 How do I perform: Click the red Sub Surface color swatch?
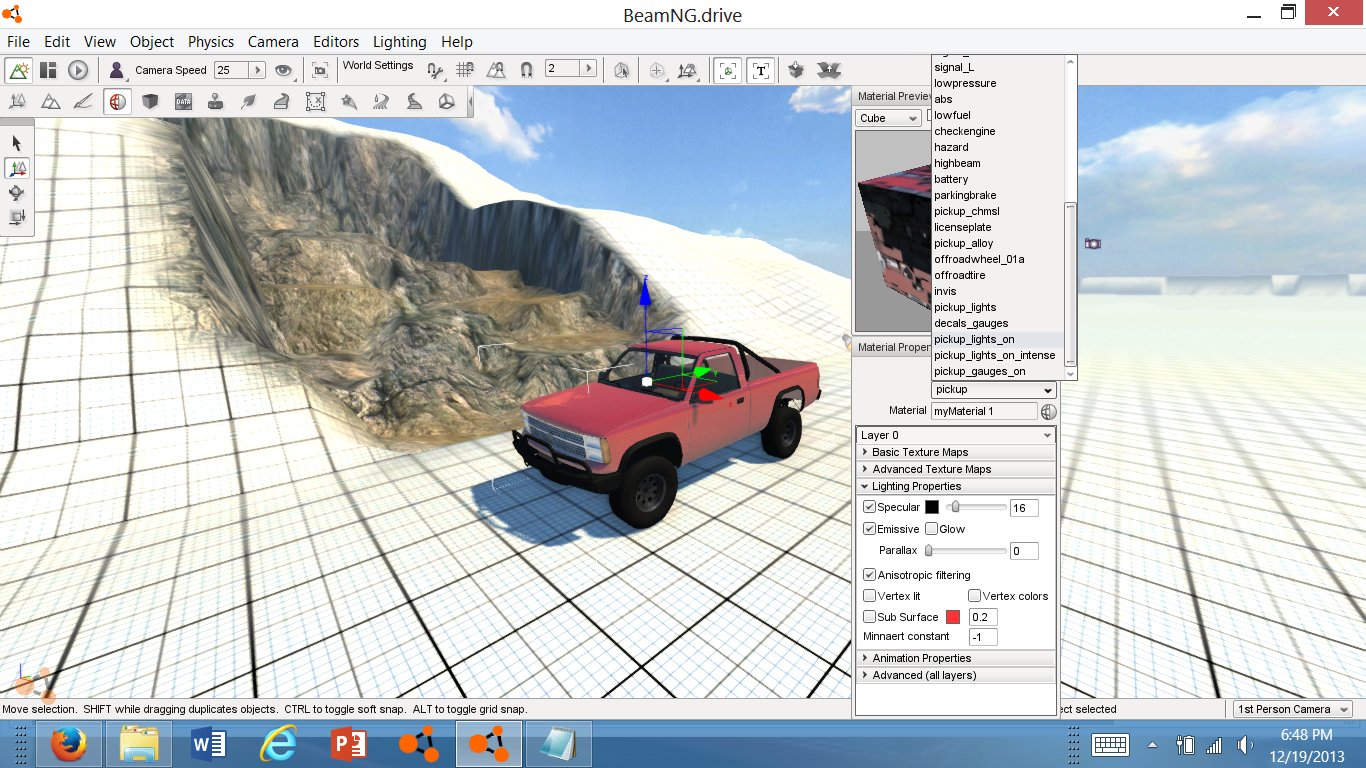[x=953, y=617]
